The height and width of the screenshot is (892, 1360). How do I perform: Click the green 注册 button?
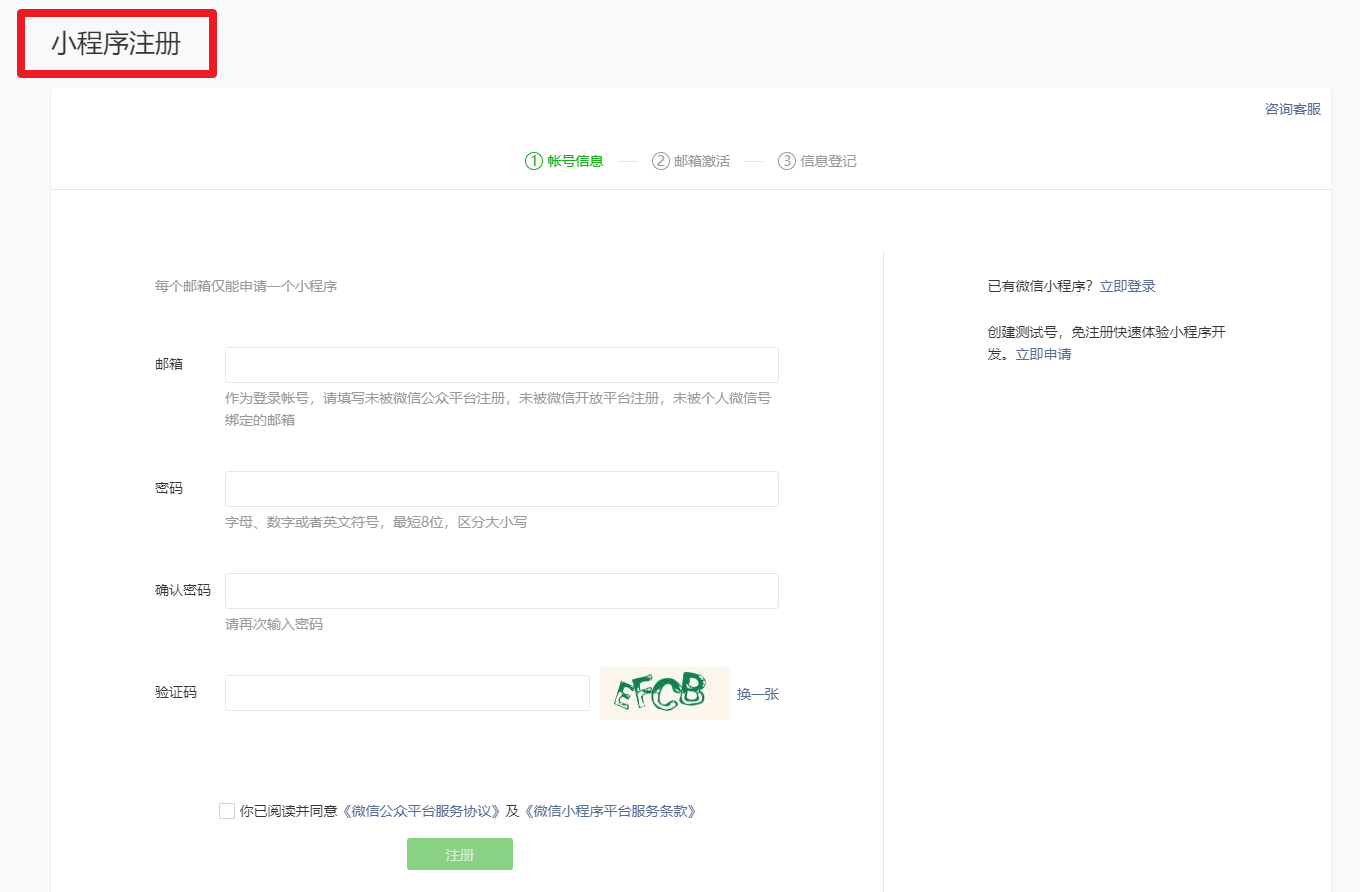point(460,854)
